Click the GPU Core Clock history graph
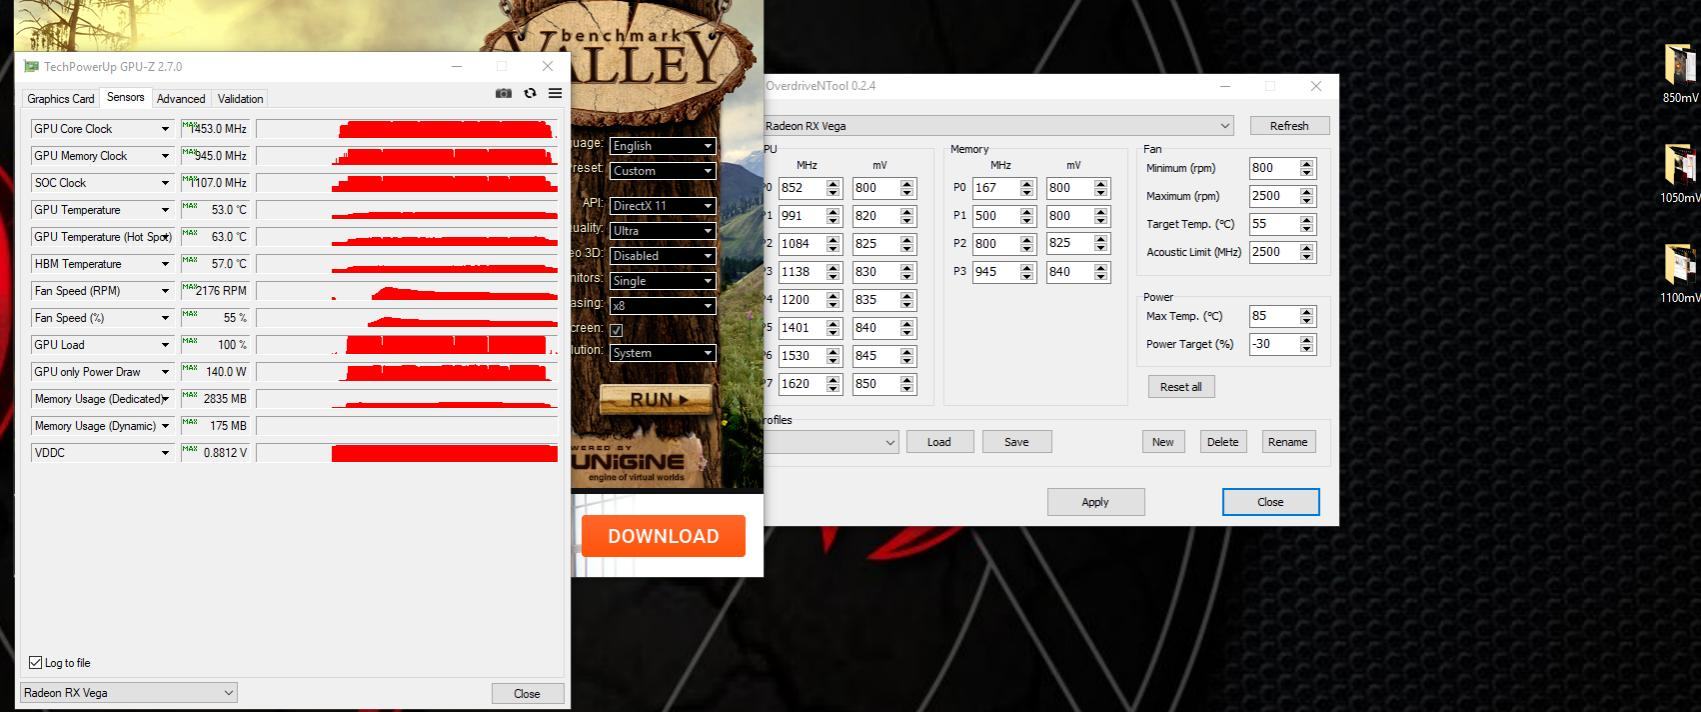 pyautogui.click(x=407, y=129)
